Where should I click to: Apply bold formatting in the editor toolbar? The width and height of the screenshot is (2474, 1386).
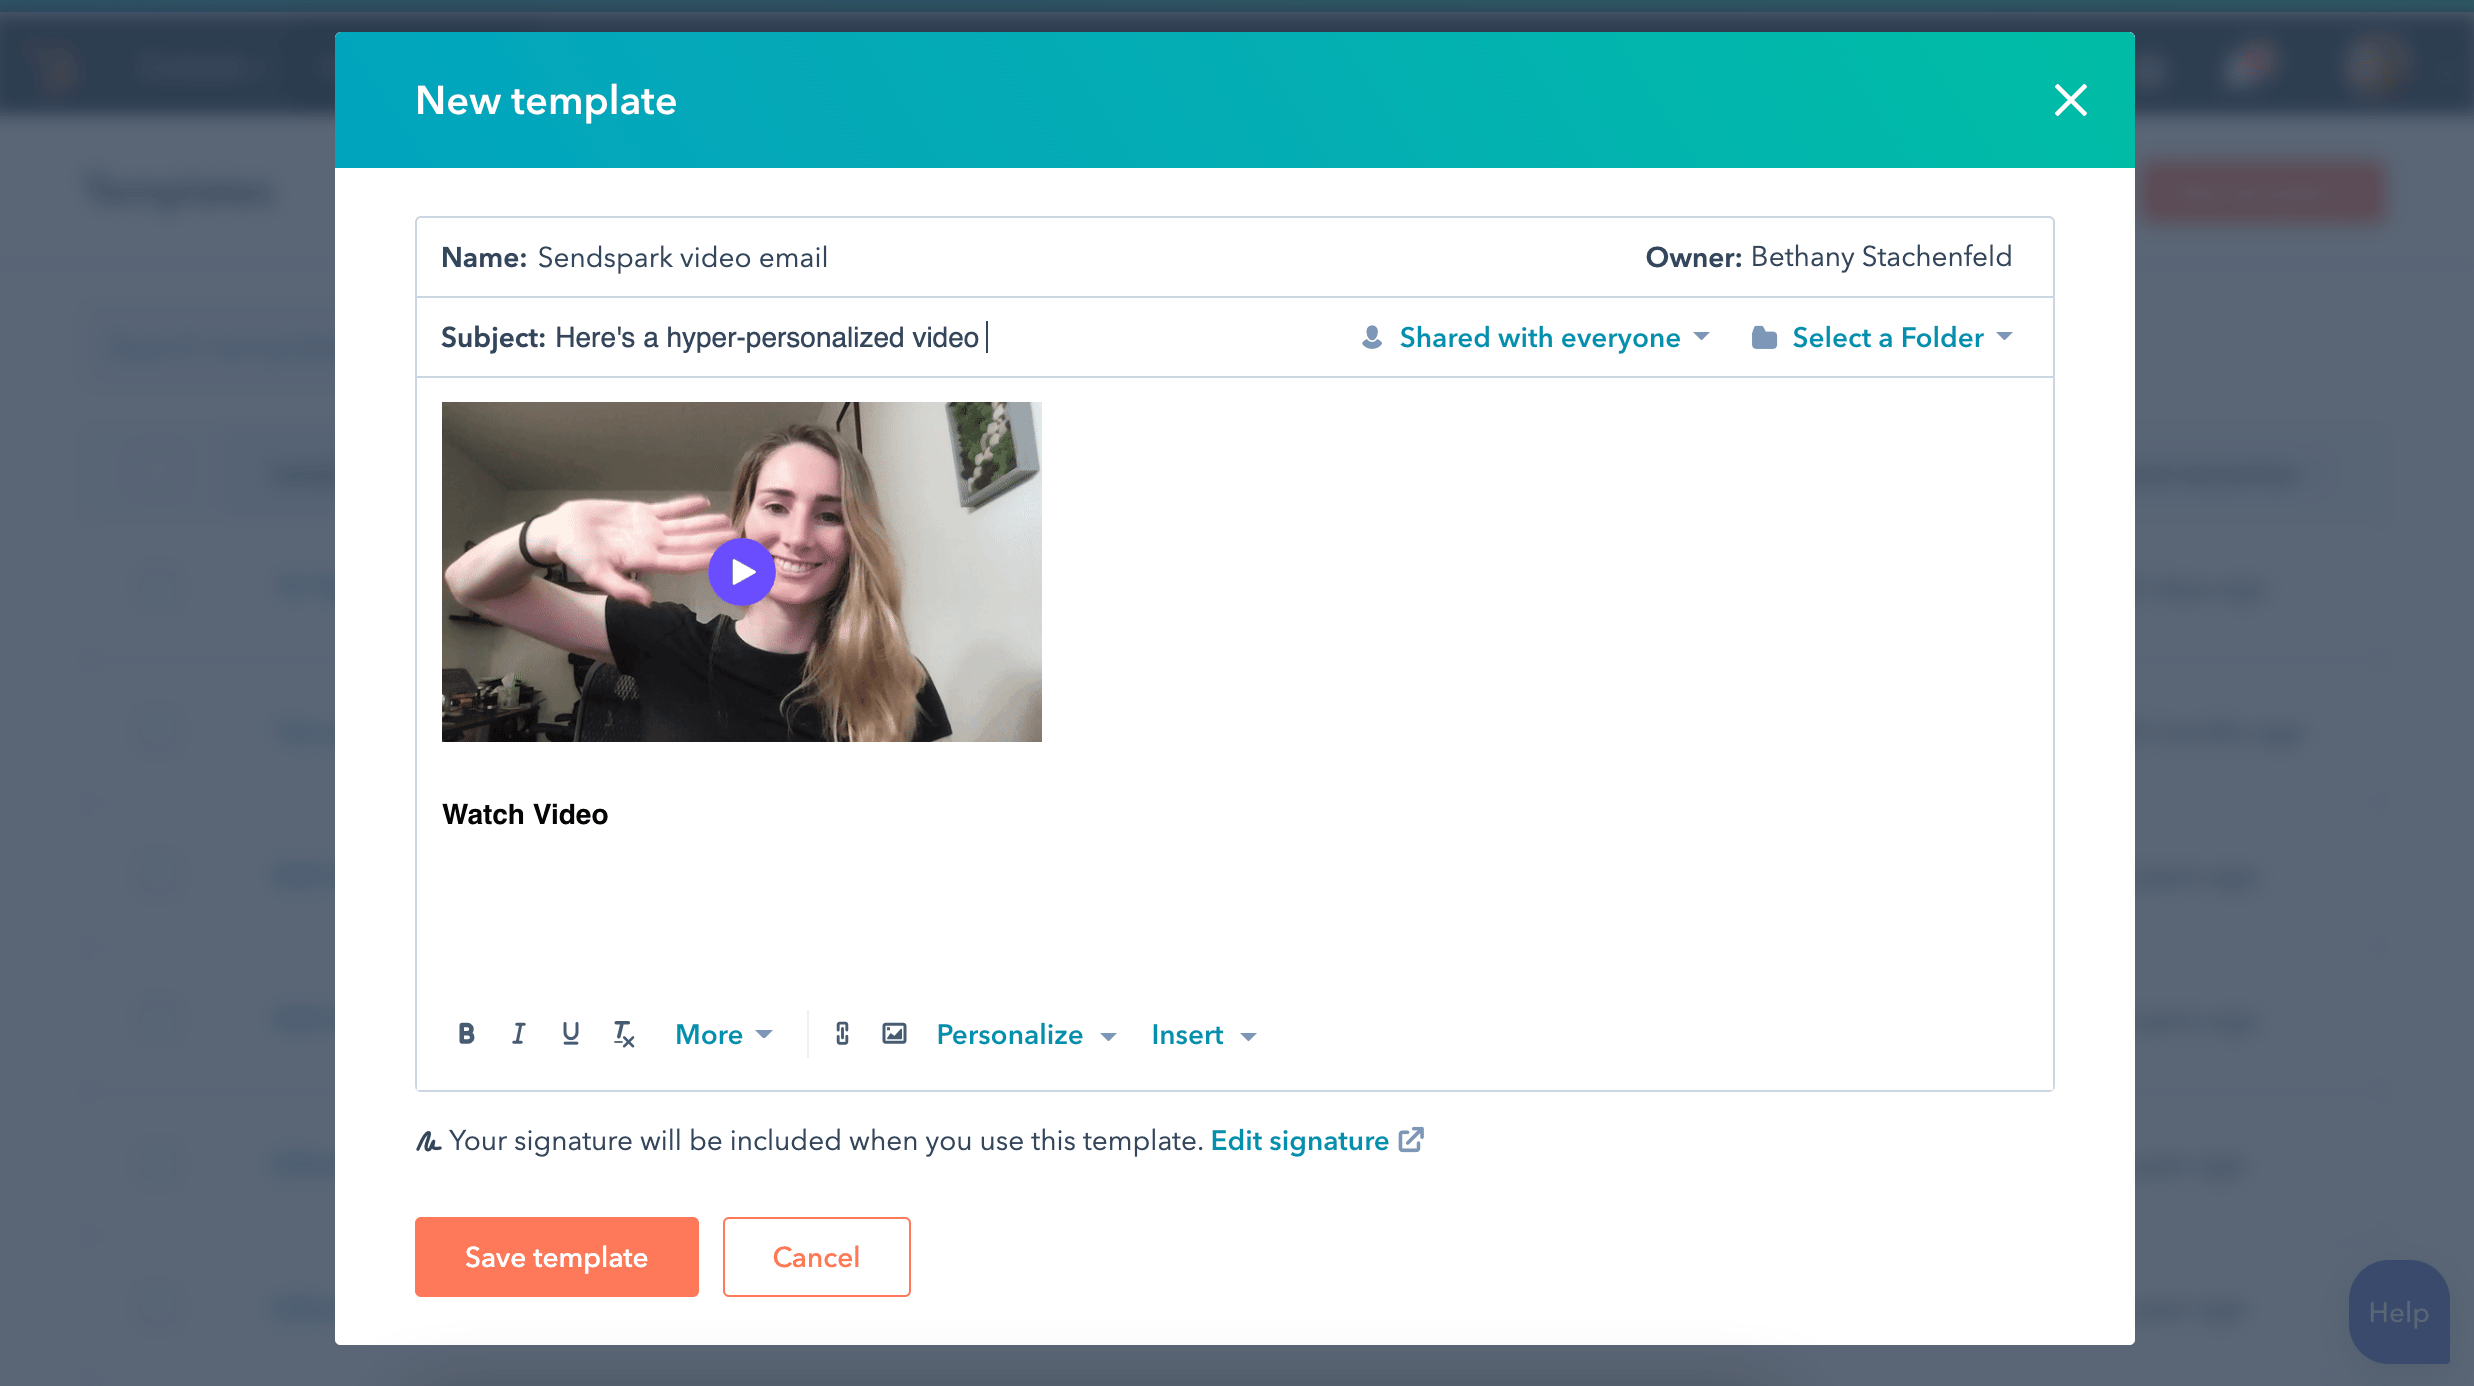(x=466, y=1034)
